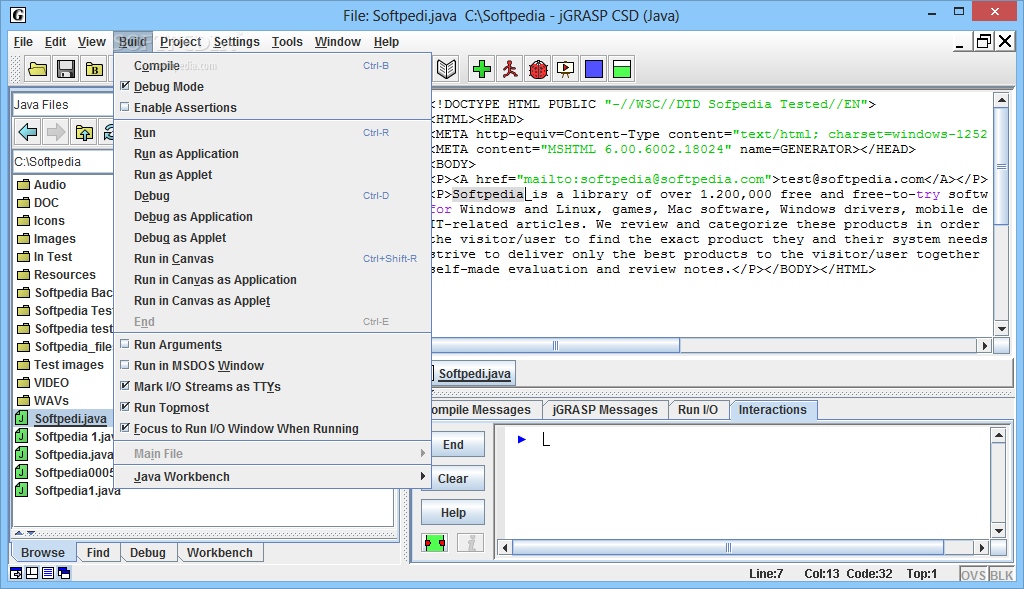1024x589 pixels.
Task: Select the Softpedi.java document tab button
Action: (x=473, y=374)
